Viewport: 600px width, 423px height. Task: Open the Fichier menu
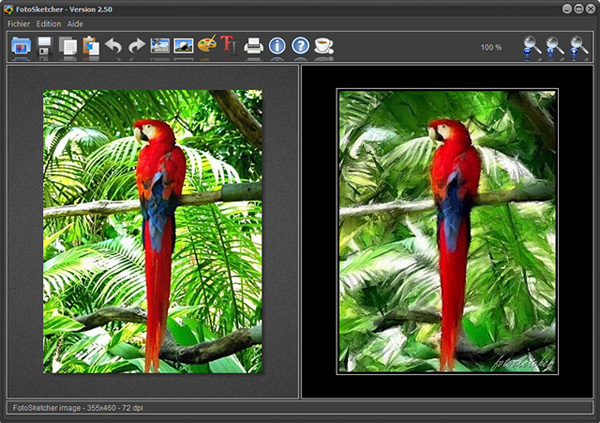(x=18, y=23)
